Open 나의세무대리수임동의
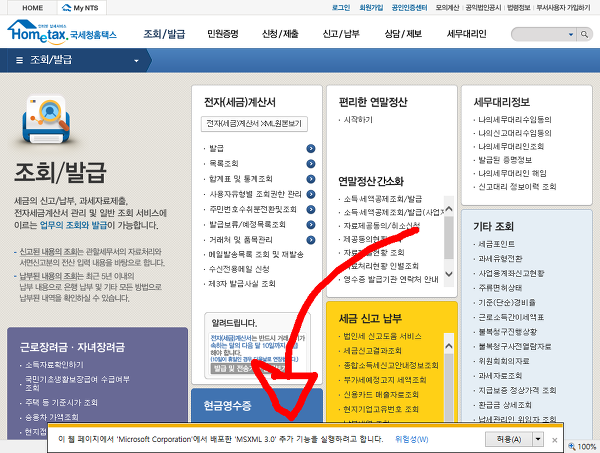 (x=515, y=120)
